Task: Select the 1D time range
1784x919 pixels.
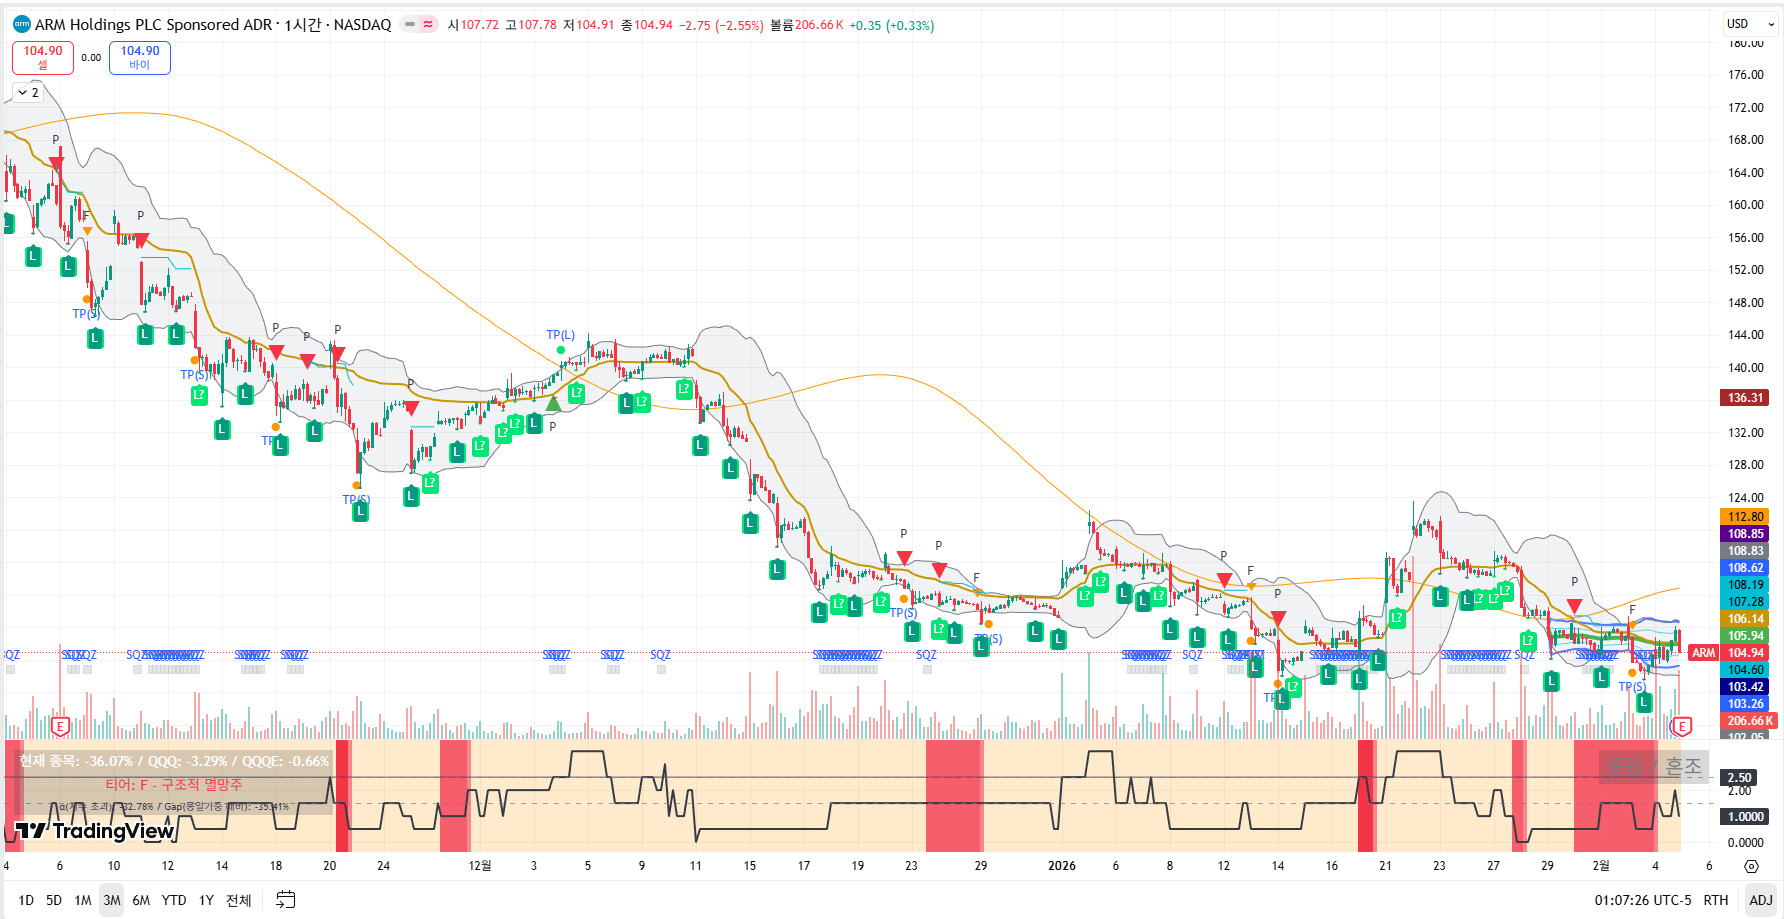Action: click(x=26, y=900)
